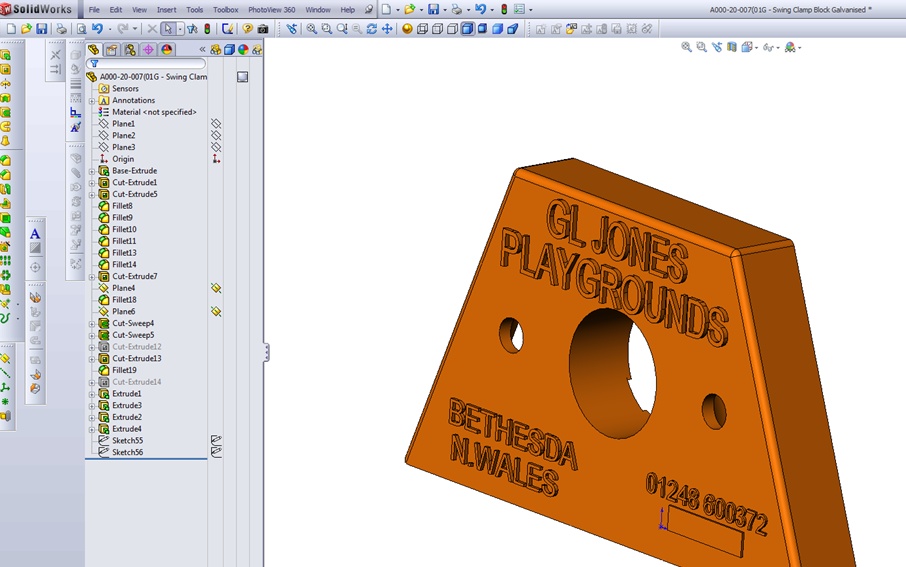Open the PropertyManager tab
Image resolution: width=906 pixels, height=567 pixels.
112,50
